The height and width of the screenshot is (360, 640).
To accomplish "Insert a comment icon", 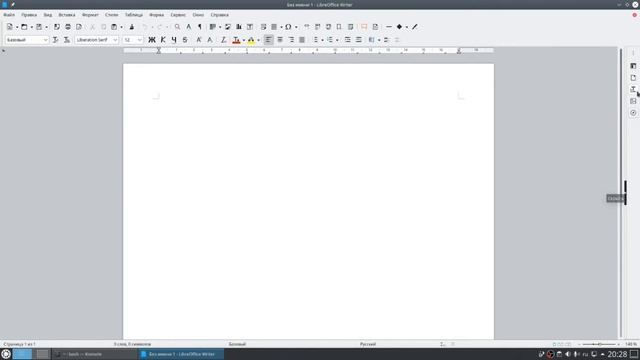I will coord(364,27).
